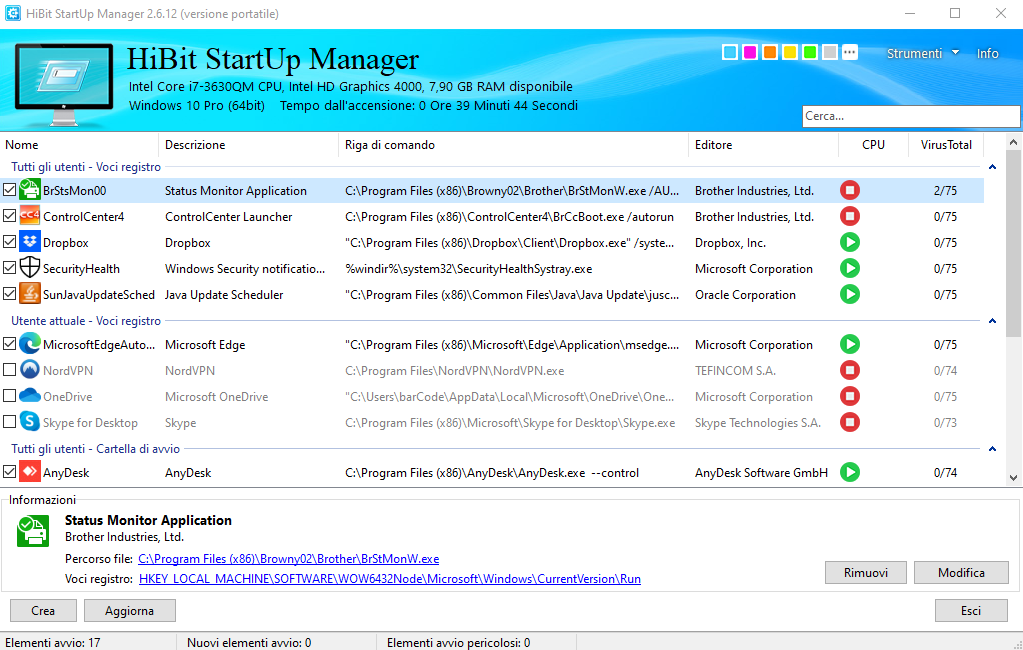Click the ControlCenter4 CC4 icon

(29, 216)
